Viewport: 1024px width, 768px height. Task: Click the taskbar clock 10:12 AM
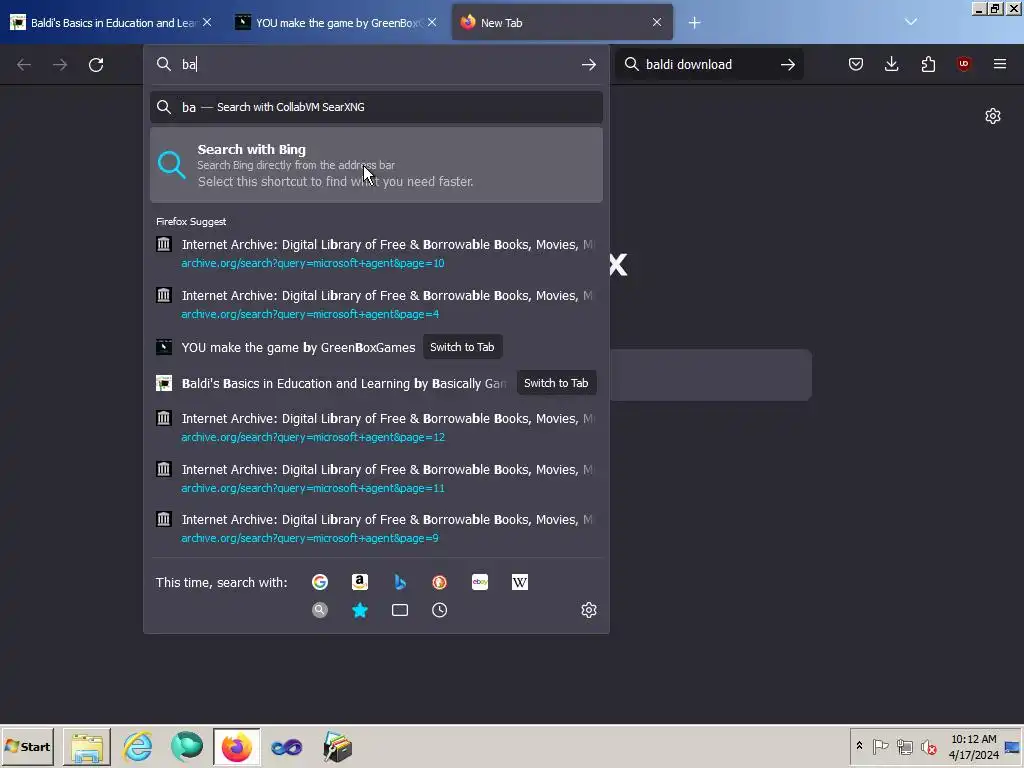(x=974, y=746)
